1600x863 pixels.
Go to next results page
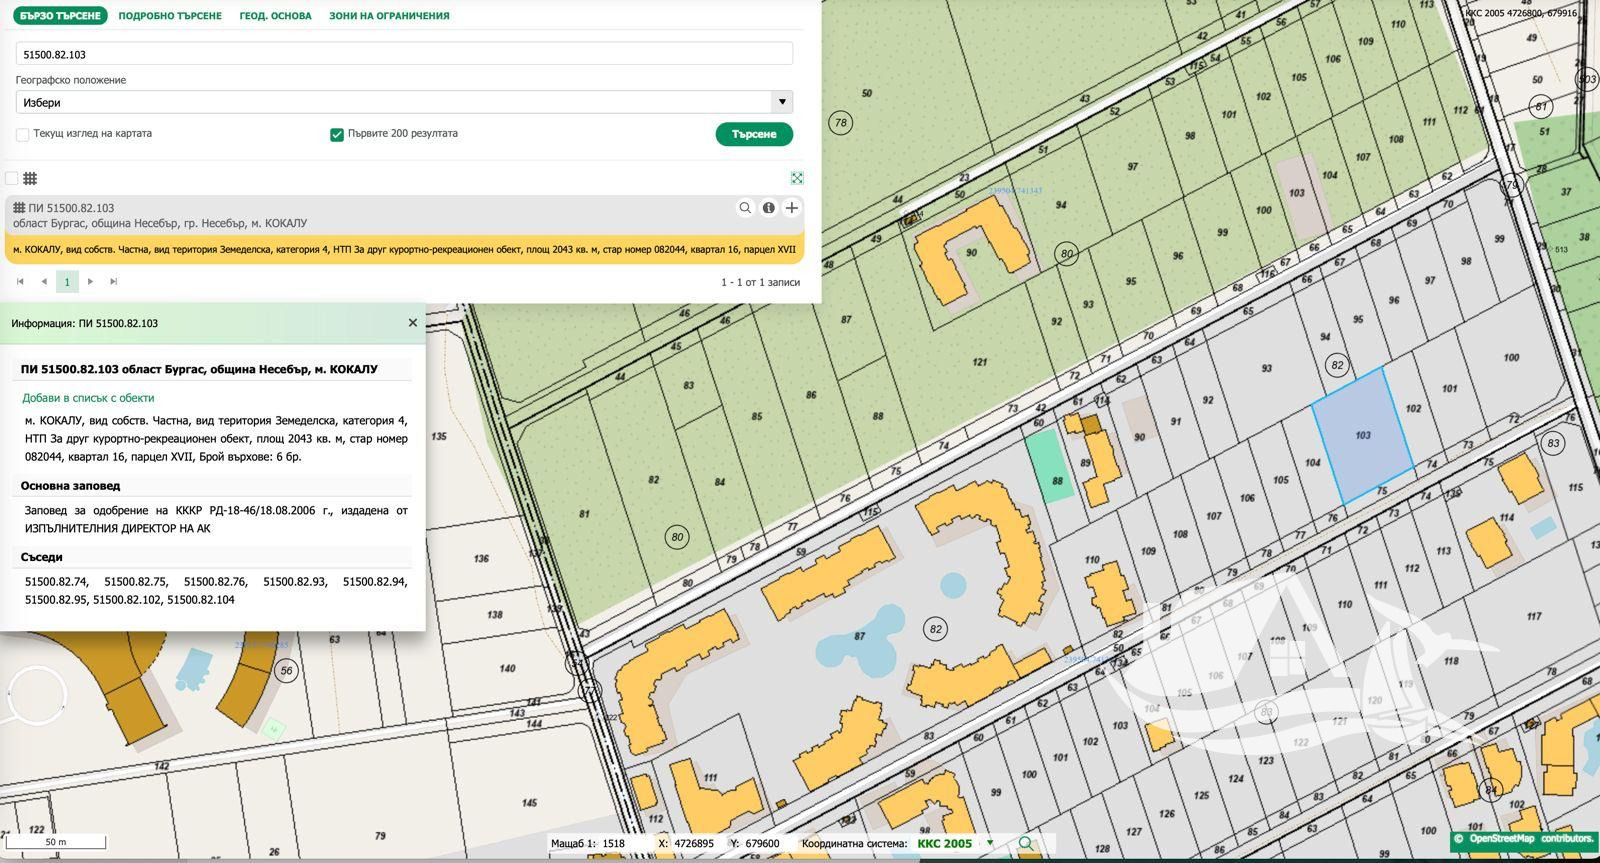[90, 282]
